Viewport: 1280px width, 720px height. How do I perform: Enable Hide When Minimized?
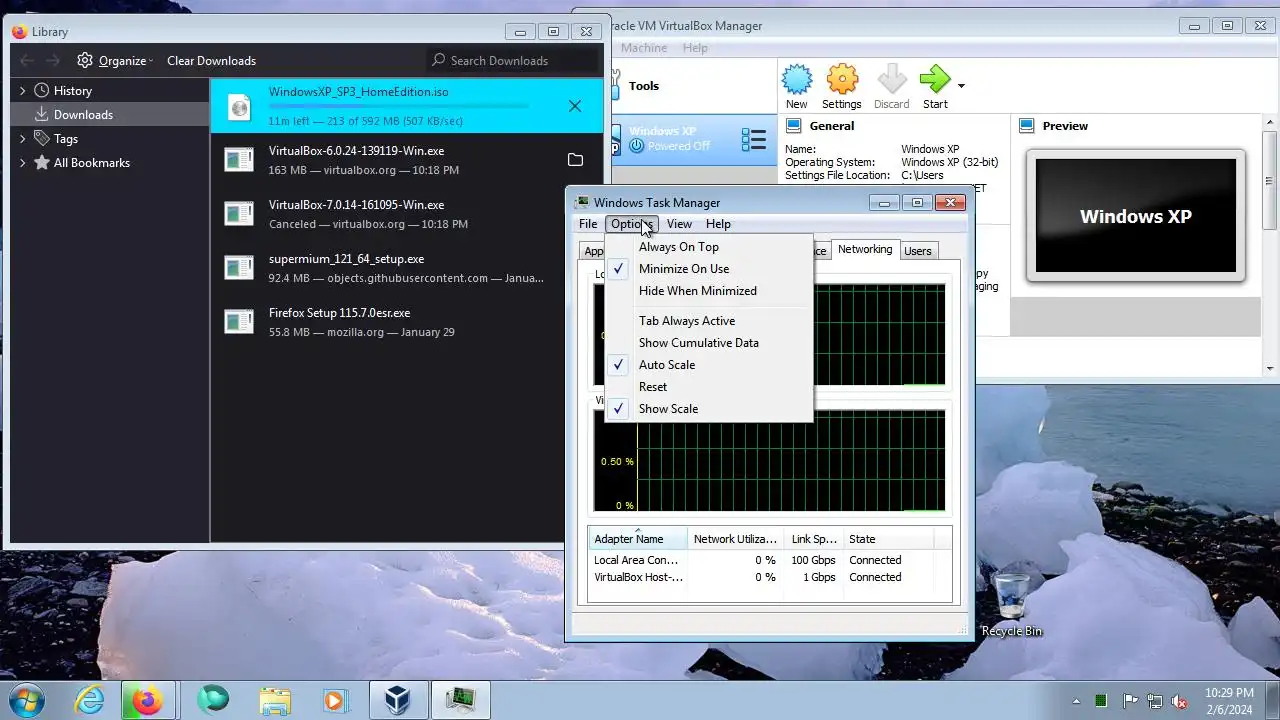709,291
